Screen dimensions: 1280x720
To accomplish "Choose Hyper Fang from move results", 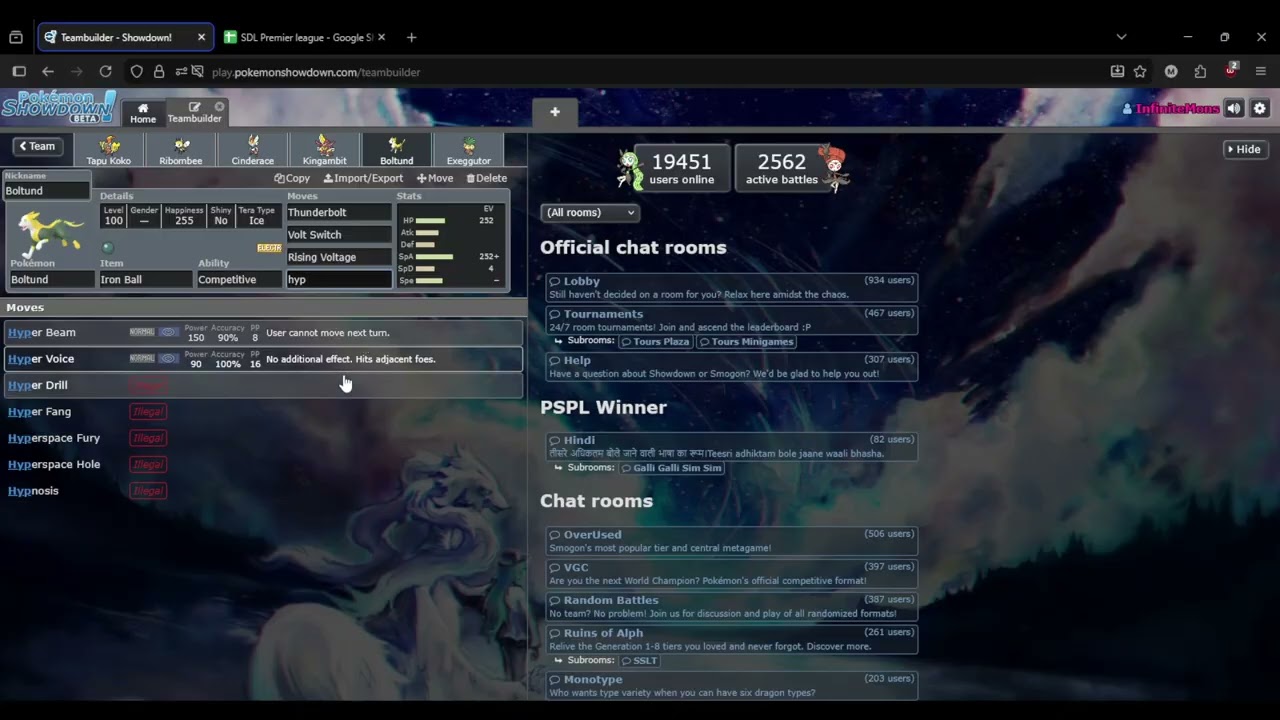I will point(262,412).
